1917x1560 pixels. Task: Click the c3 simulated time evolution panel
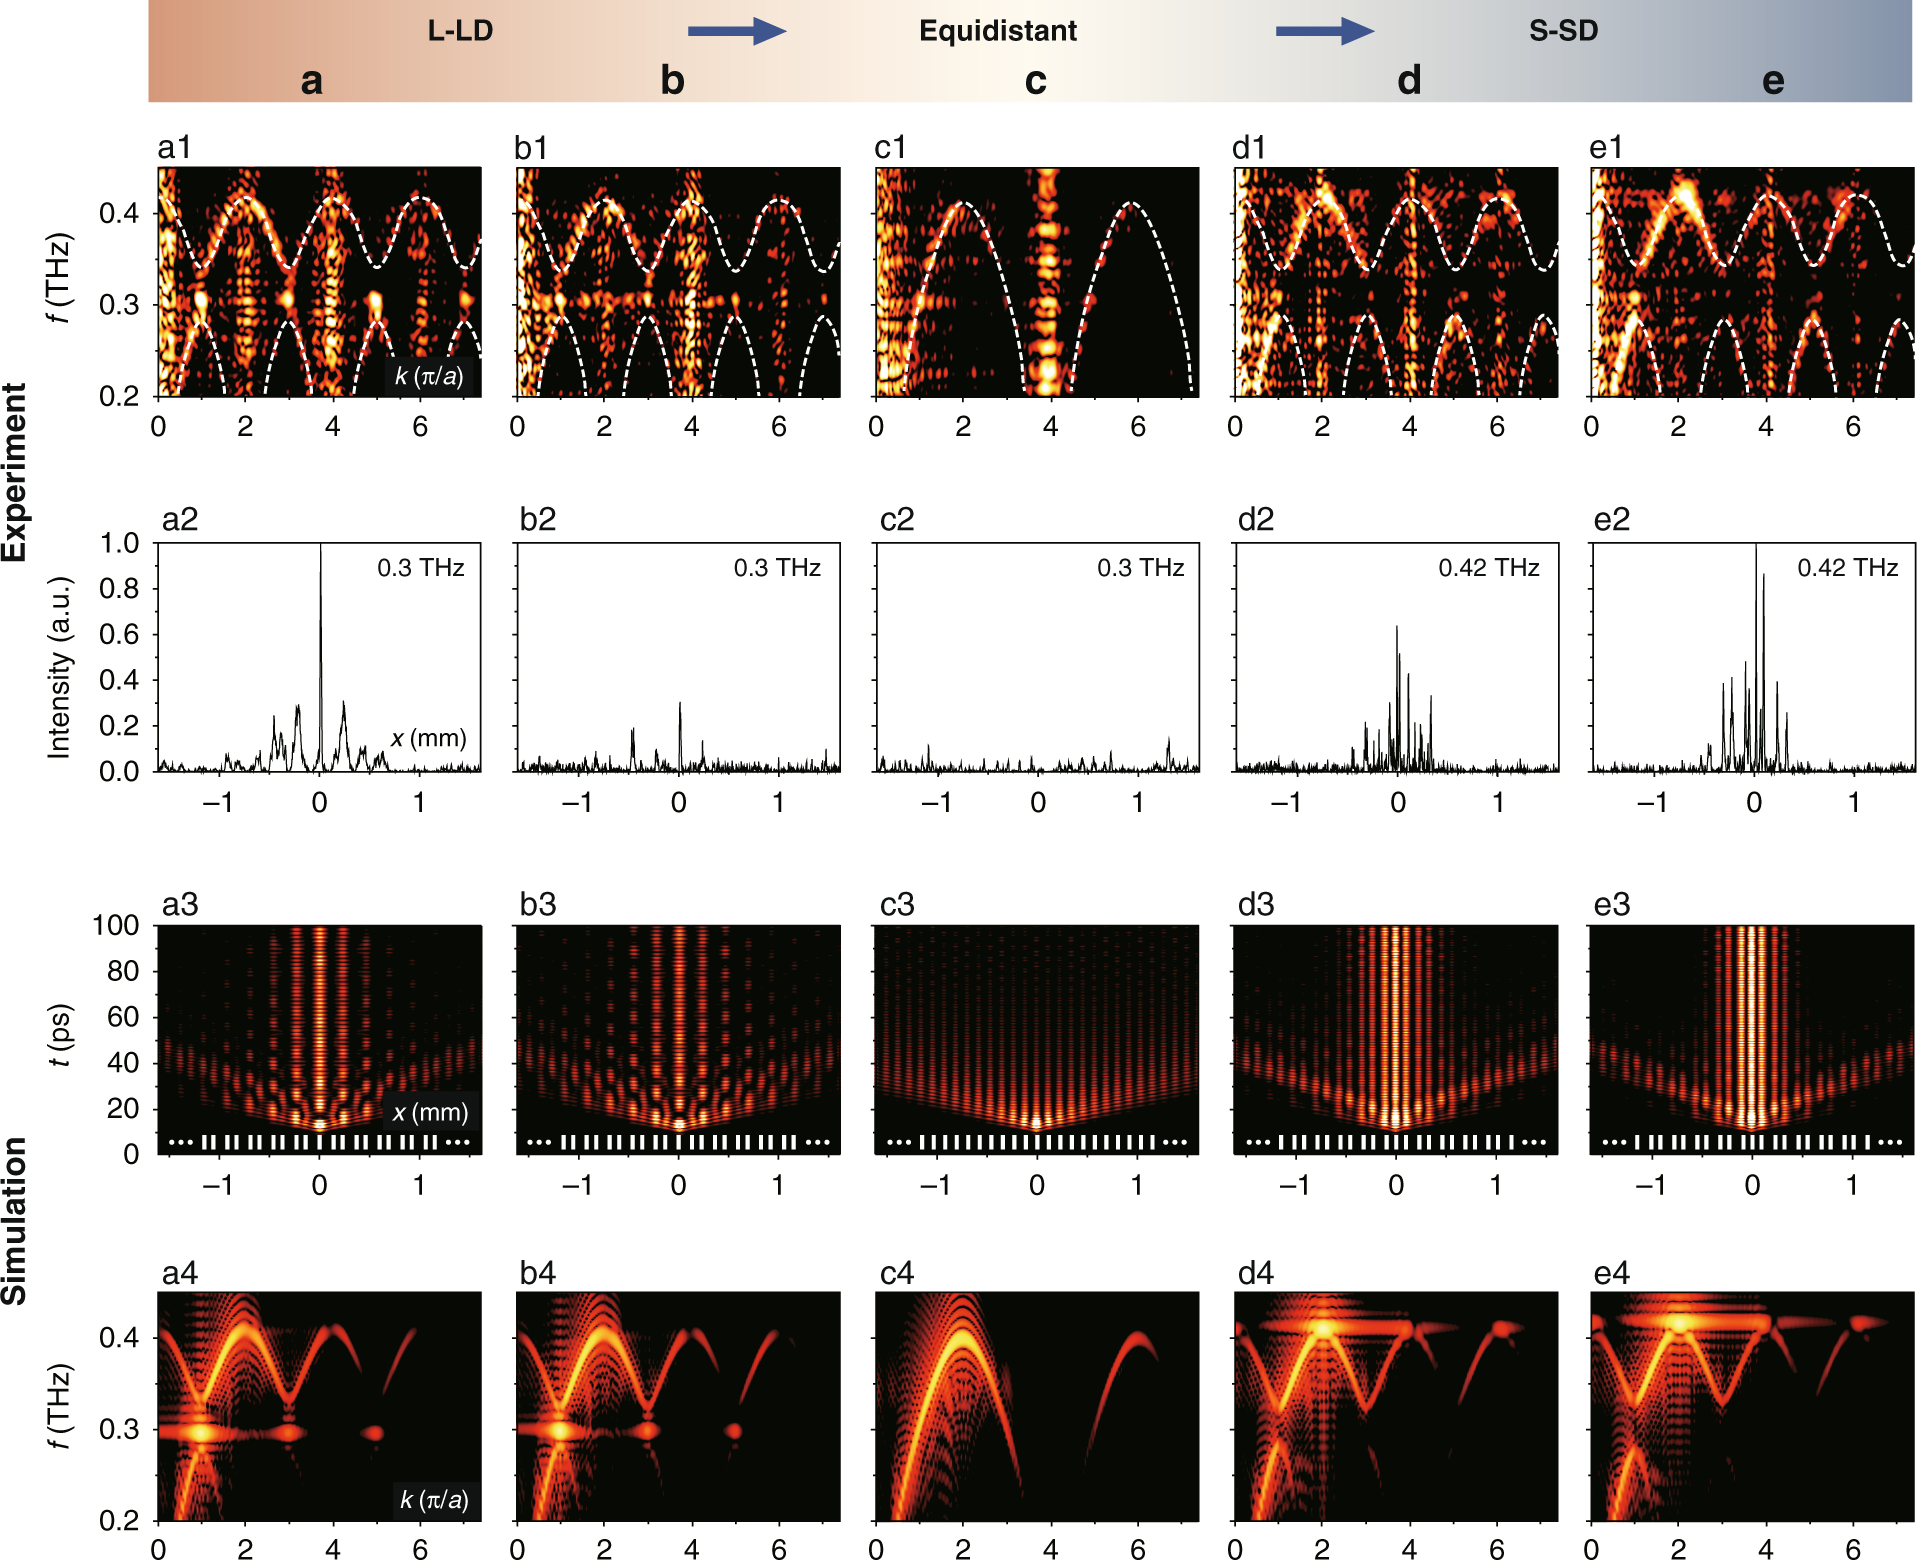1037,1040
